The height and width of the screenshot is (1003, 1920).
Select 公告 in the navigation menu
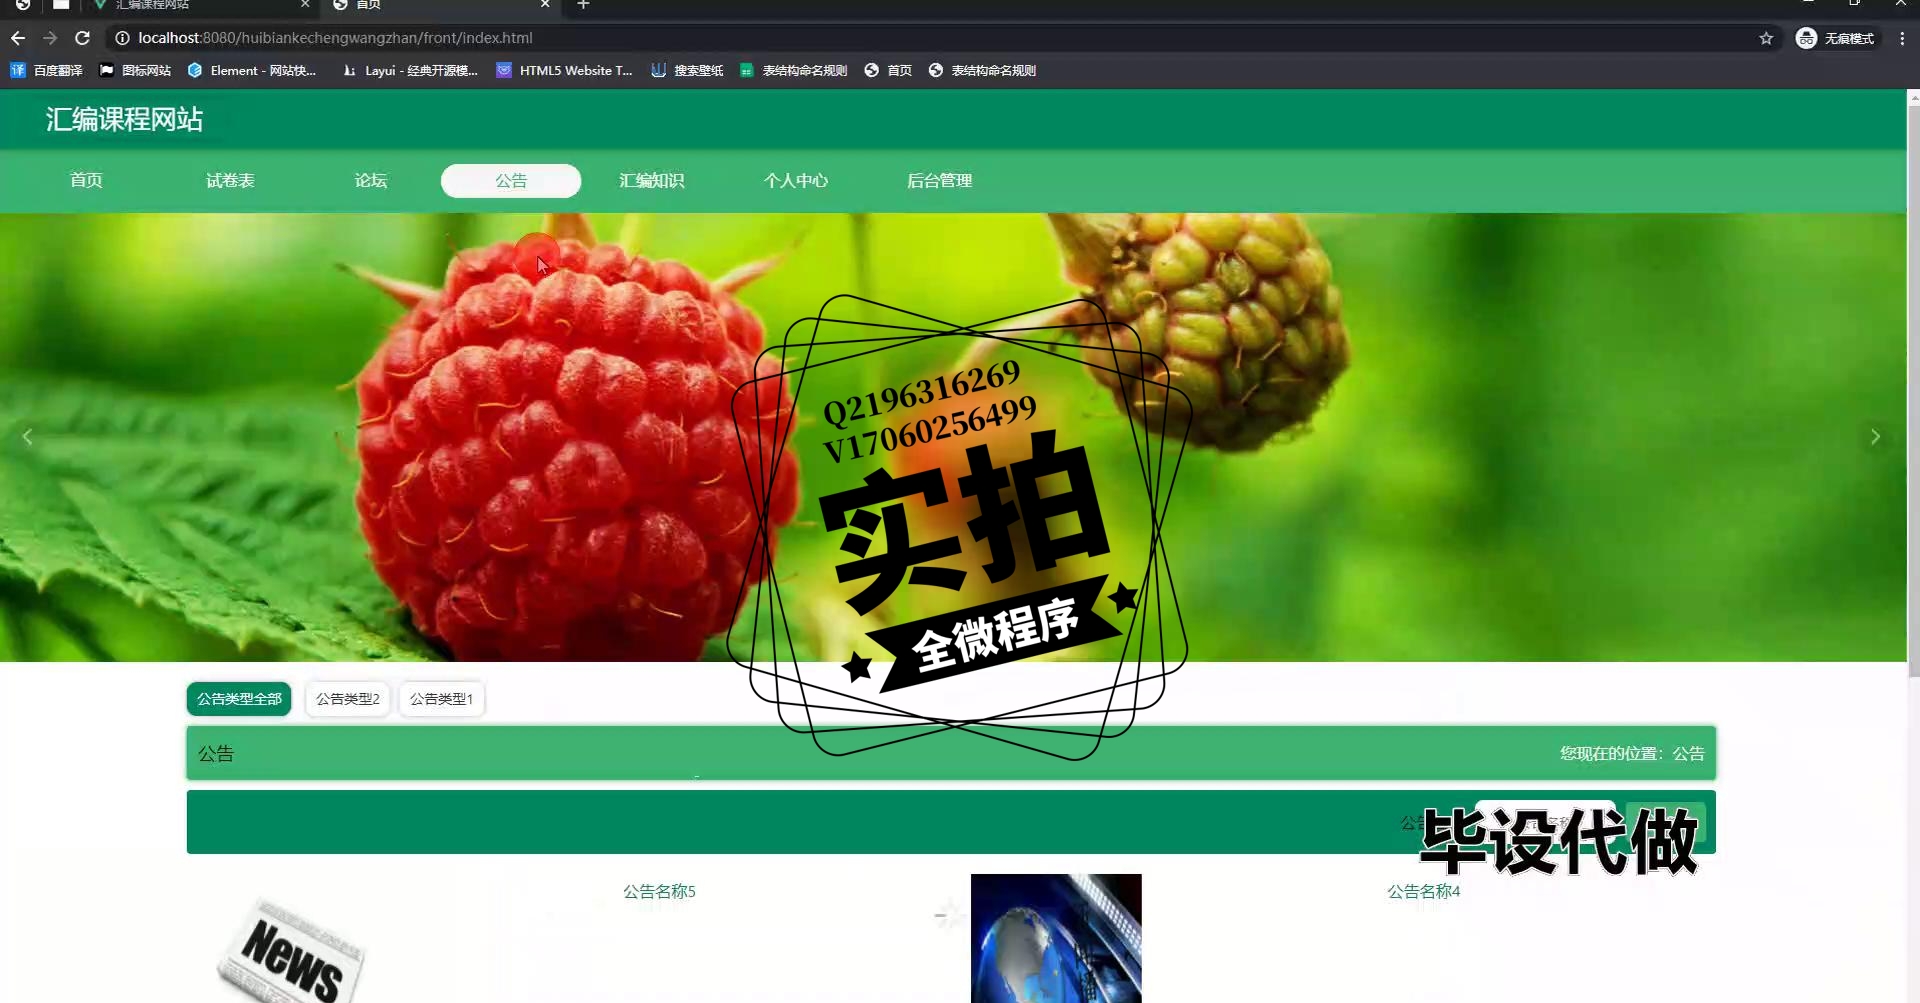click(511, 180)
